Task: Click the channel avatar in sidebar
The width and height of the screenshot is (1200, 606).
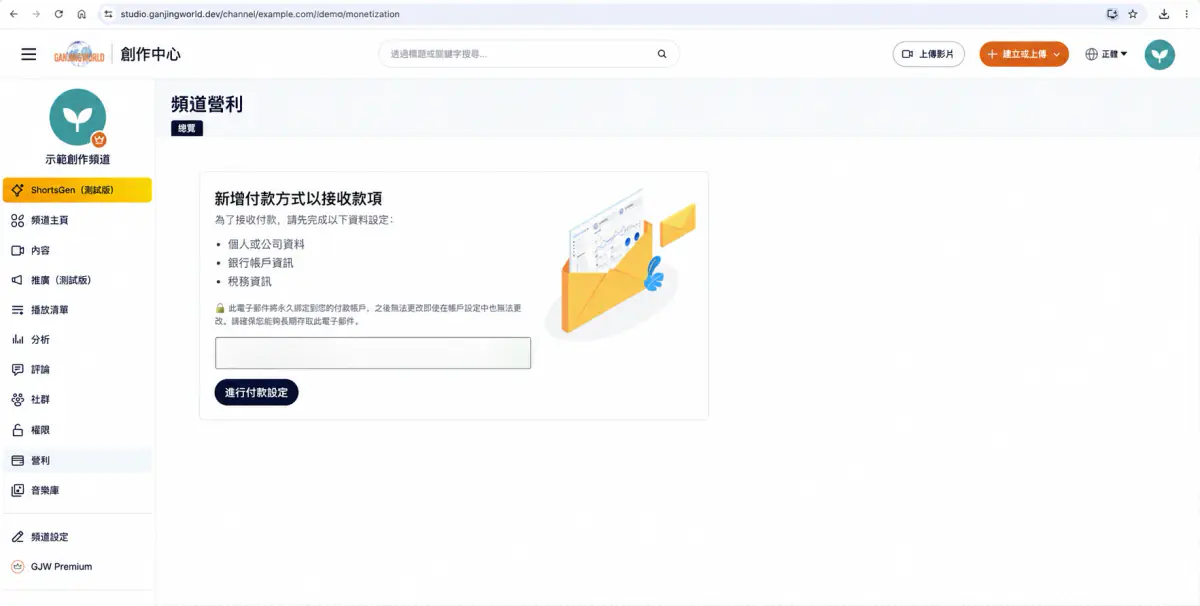Action: [77, 116]
